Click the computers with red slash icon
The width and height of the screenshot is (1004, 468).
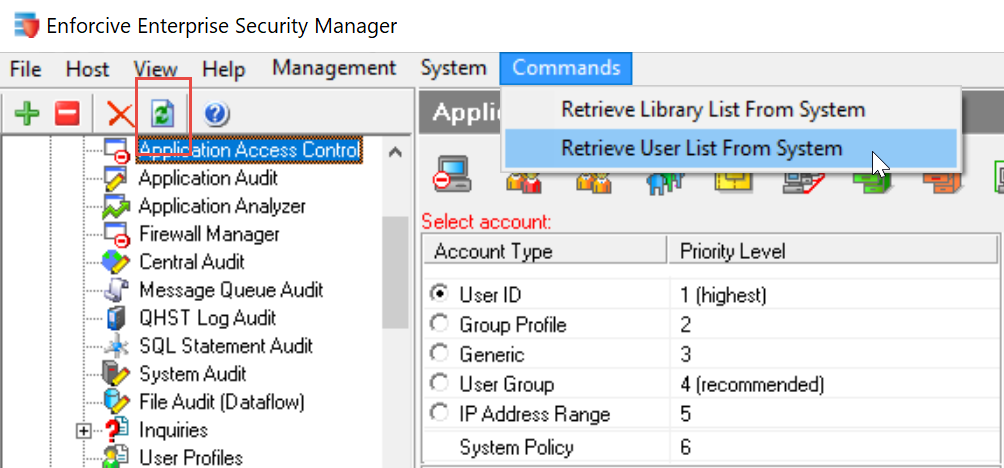[803, 181]
